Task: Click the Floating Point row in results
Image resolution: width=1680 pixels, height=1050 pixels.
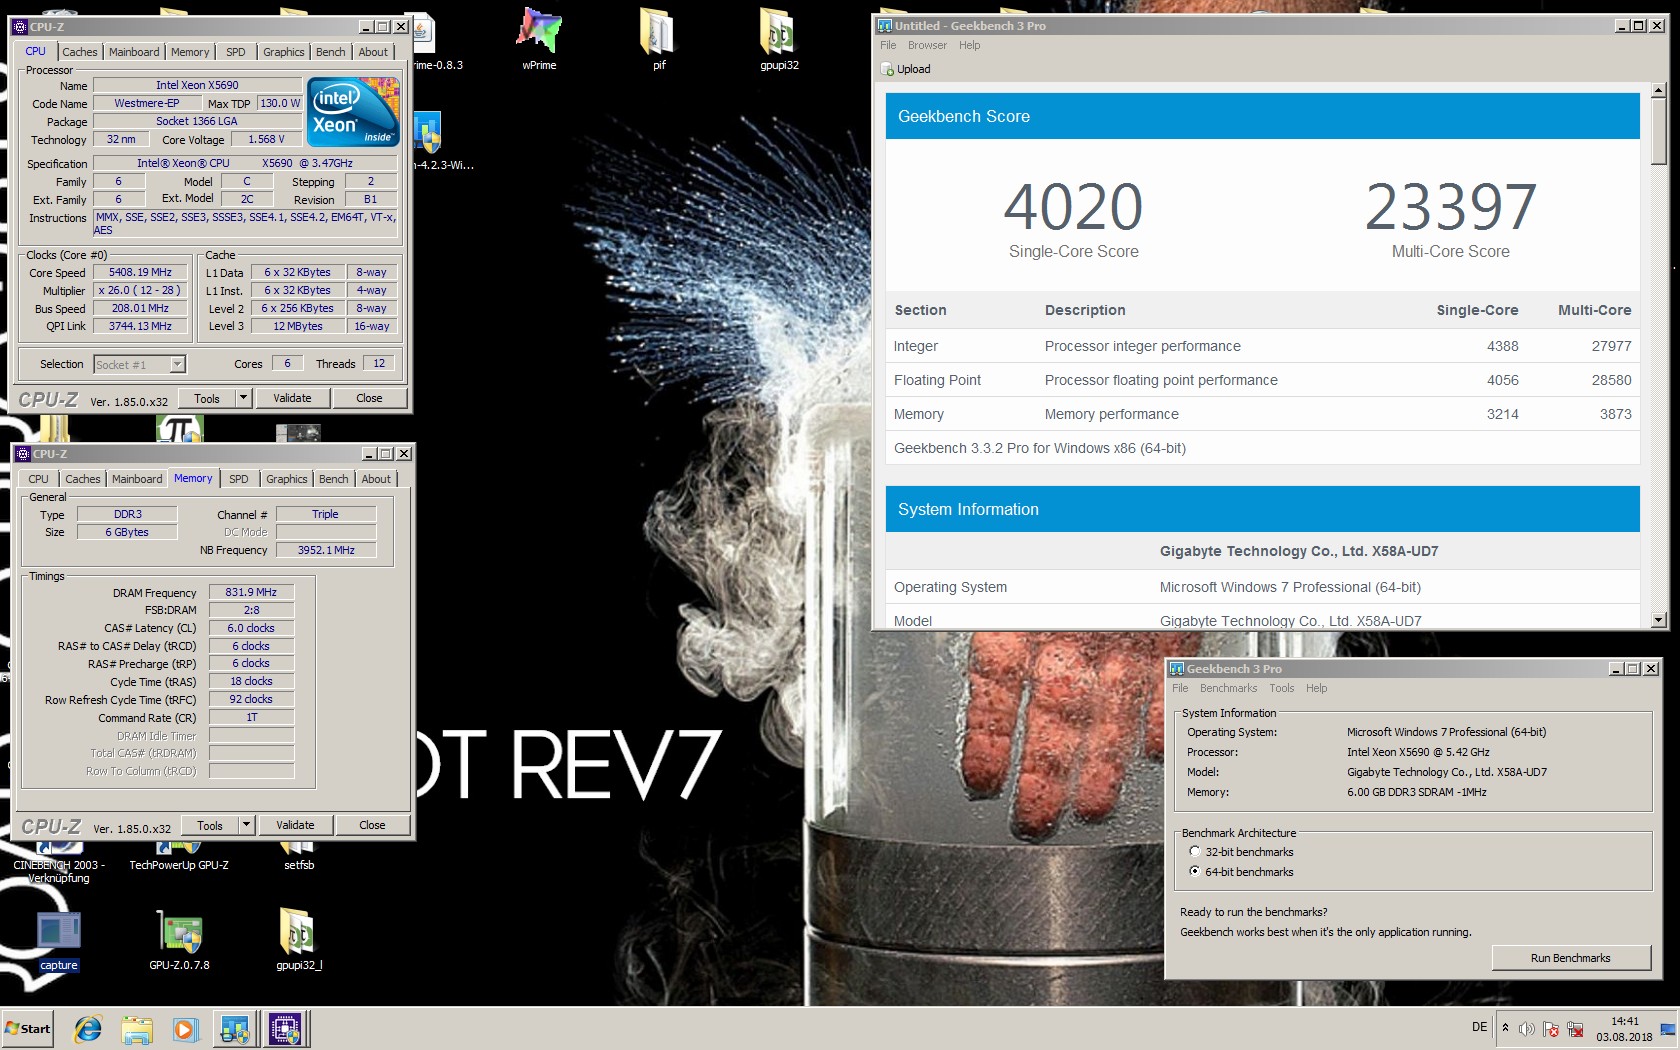Action: pos(1262,380)
